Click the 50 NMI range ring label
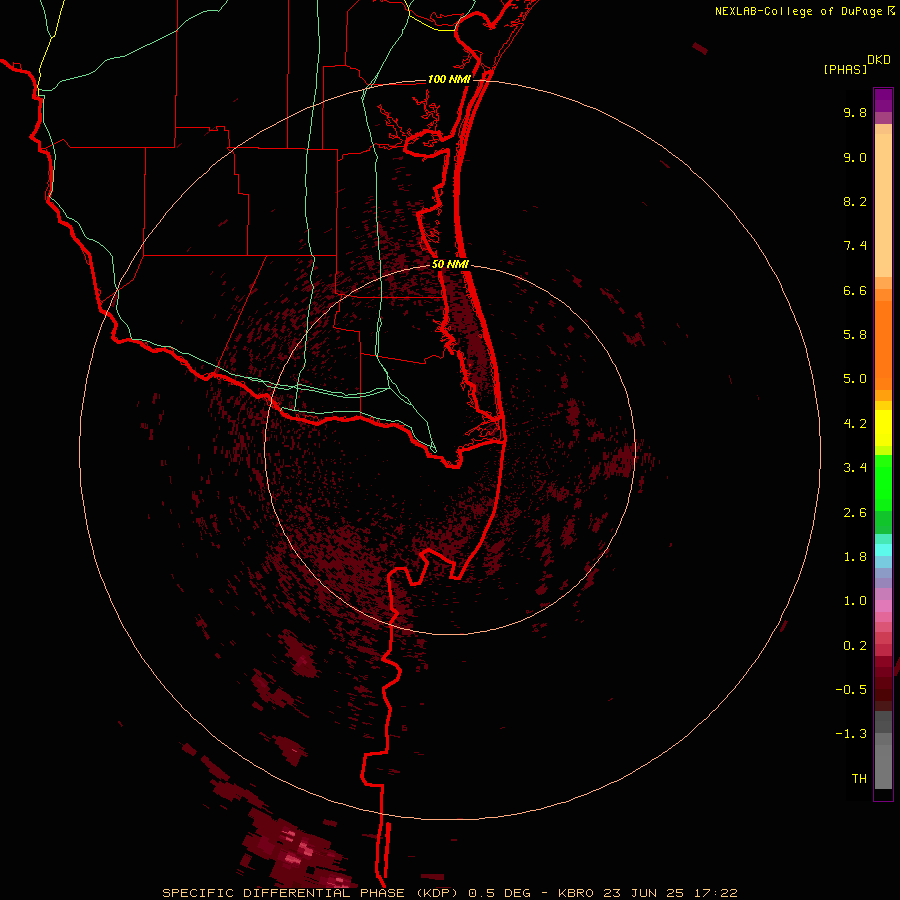The height and width of the screenshot is (900, 900). 451,264
